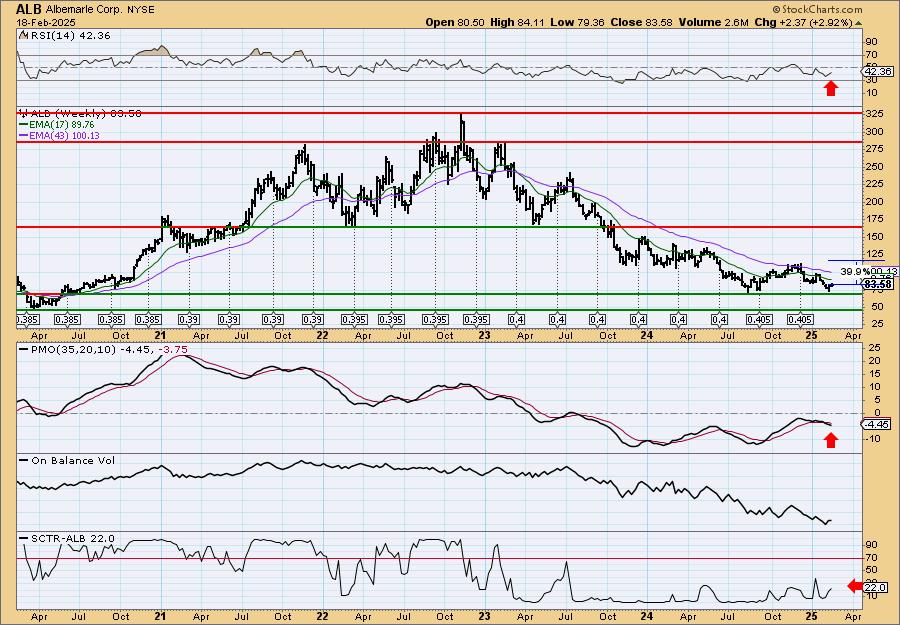Viewport: 900px width, 625px height.
Task: Click the black PMO(35,20,10) line color marker
Action: tap(23, 349)
